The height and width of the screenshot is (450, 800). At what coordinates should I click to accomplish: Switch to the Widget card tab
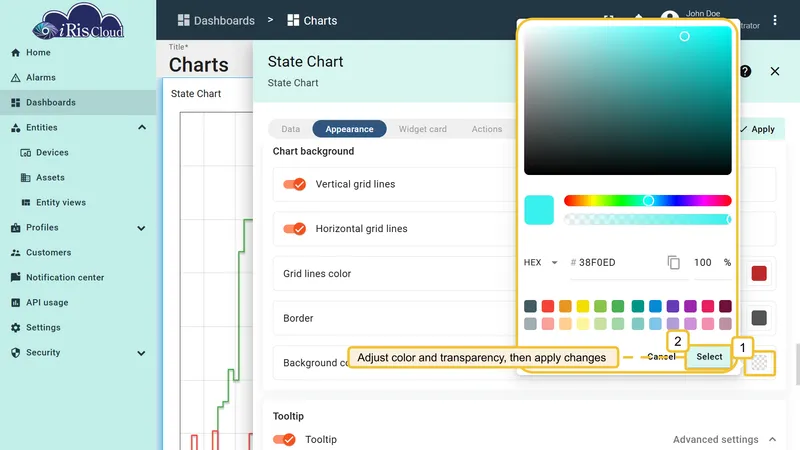[422, 129]
